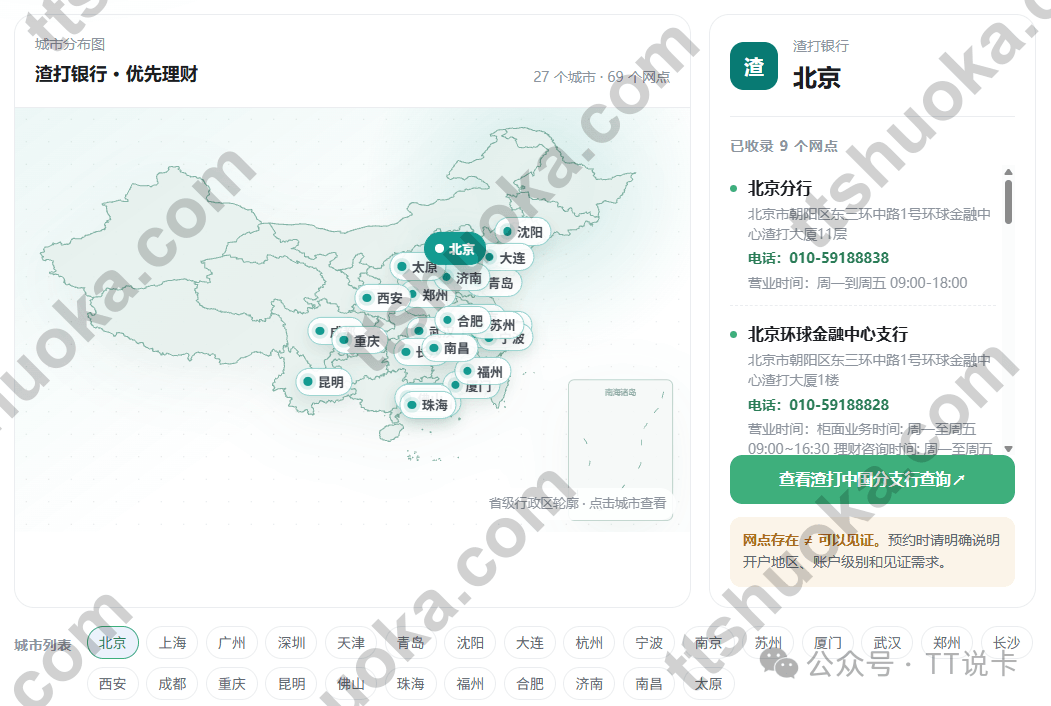Show 合肥 branches from the city list
Image resolution: width=1051 pixels, height=706 pixels.
click(530, 684)
